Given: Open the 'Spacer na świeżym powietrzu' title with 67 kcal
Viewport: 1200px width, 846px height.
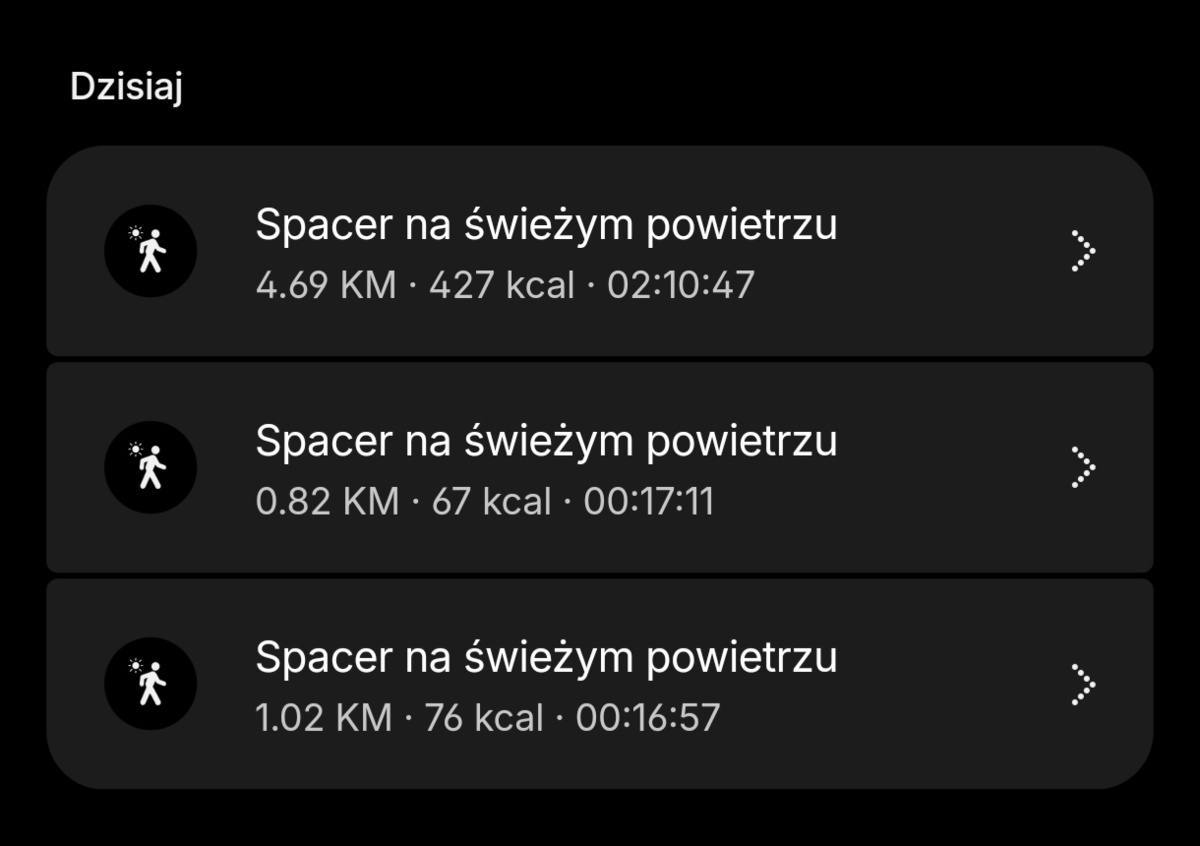Looking at the screenshot, I should (546, 441).
